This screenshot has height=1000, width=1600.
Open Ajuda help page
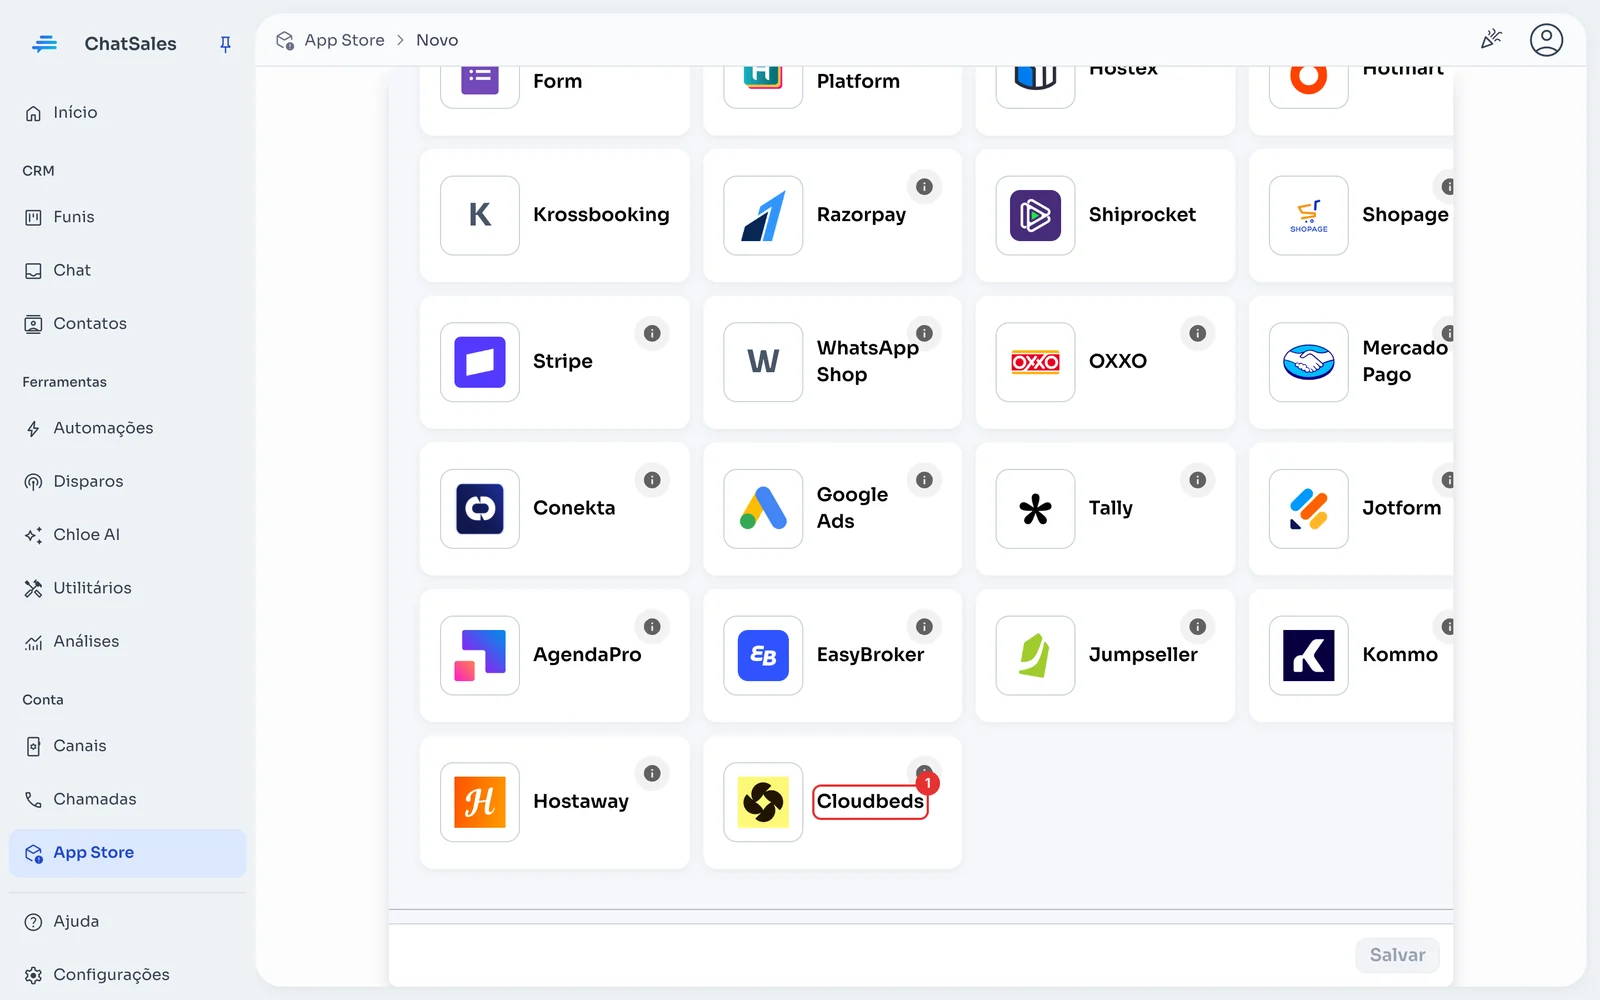pyautogui.click(x=127, y=922)
